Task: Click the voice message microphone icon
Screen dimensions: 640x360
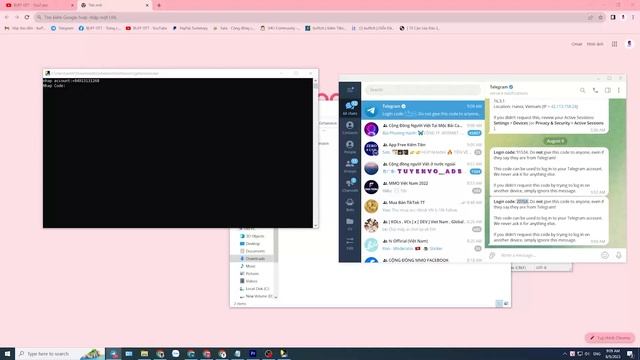Action: coord(618,255)
